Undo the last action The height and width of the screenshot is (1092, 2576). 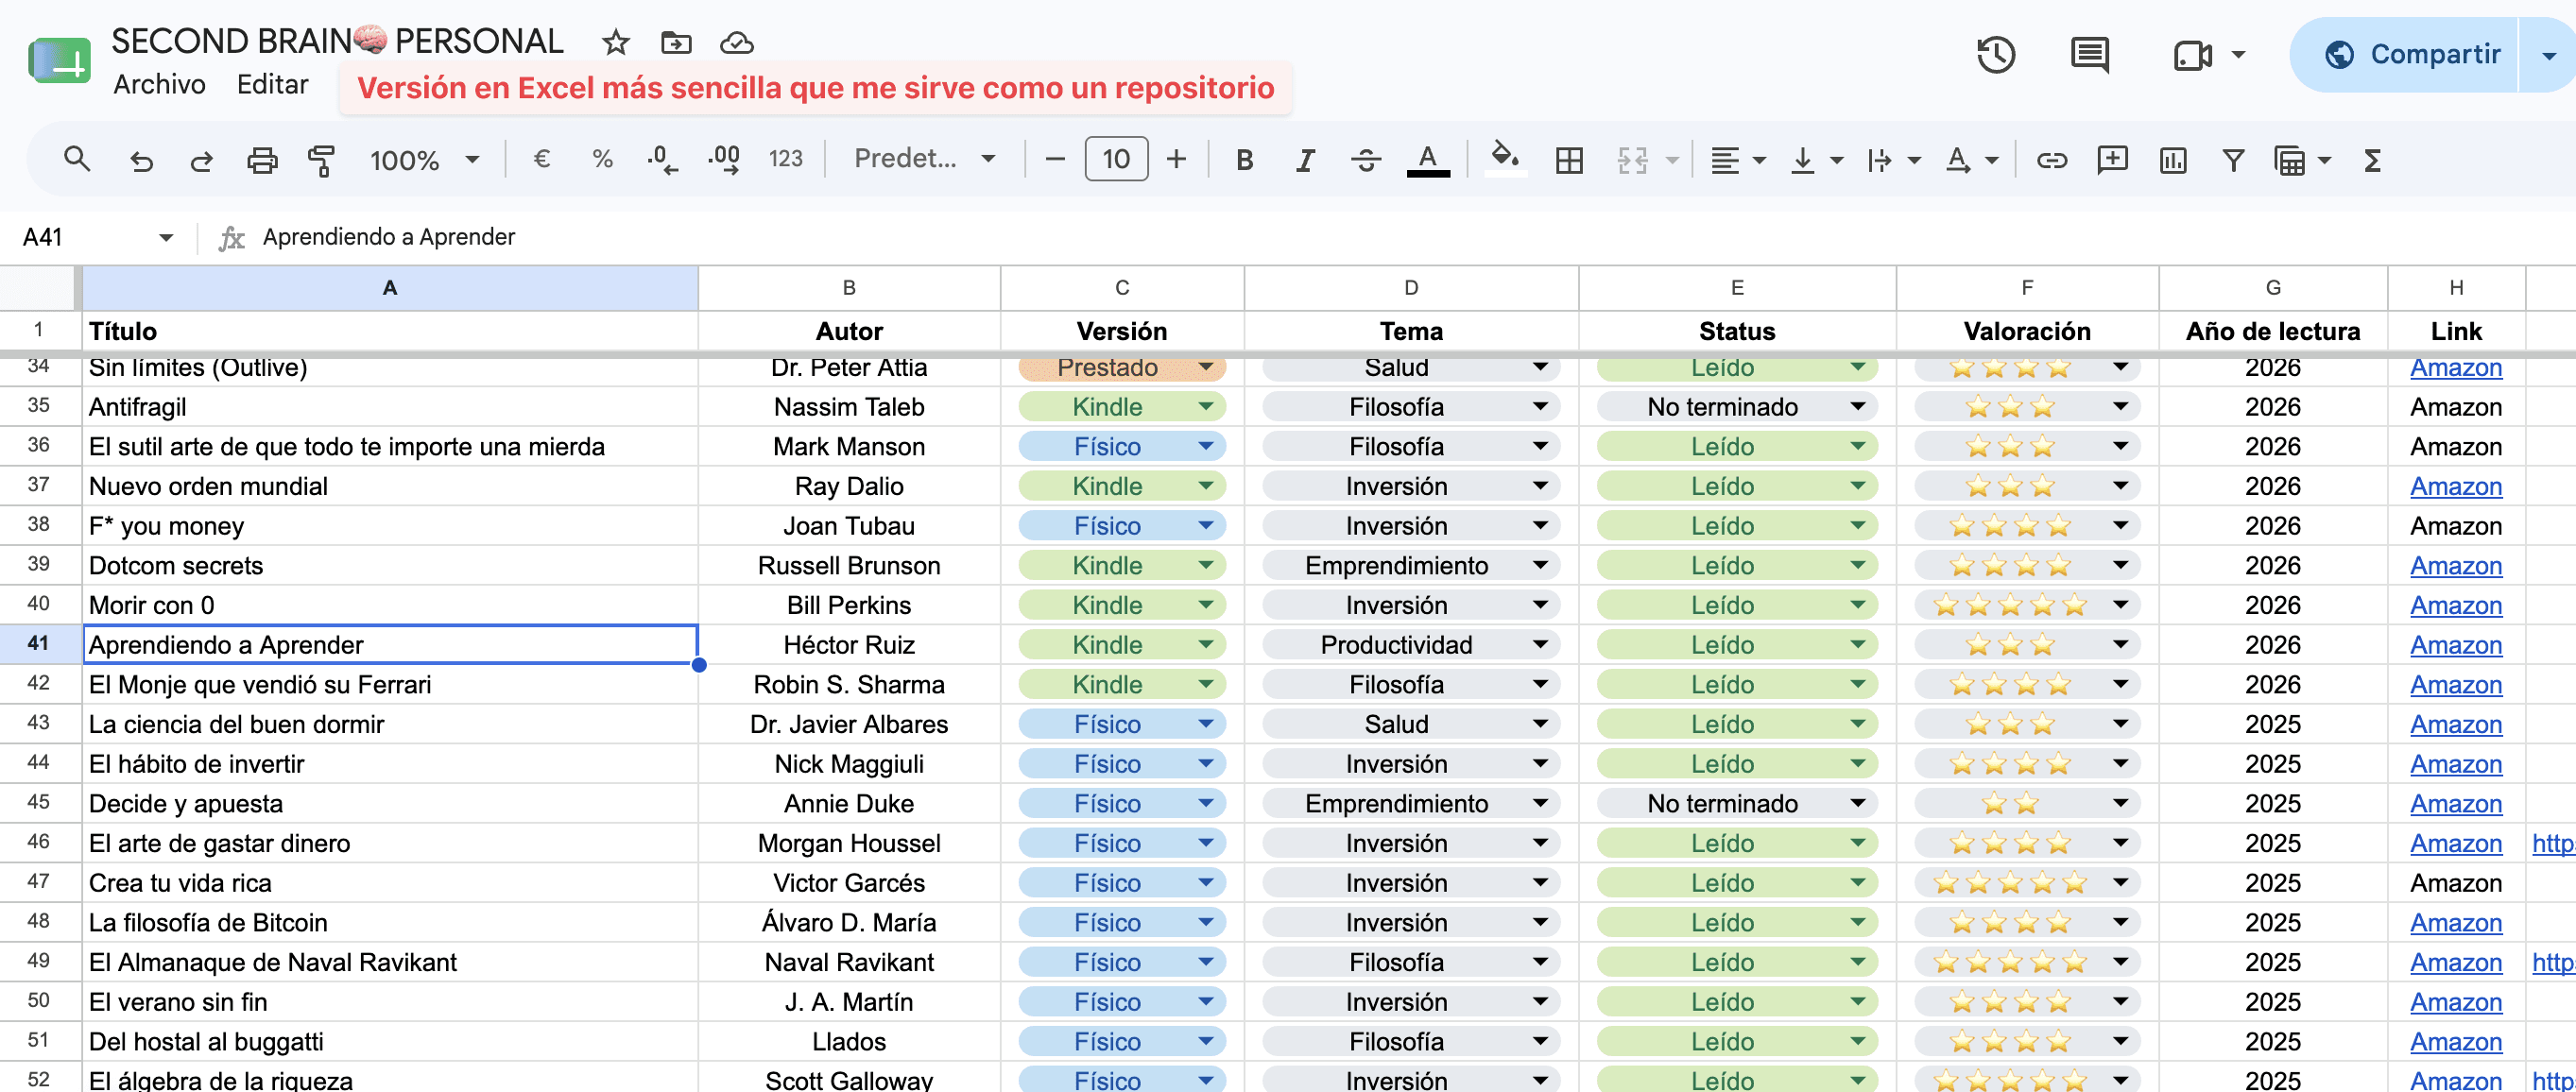(141, 160)
